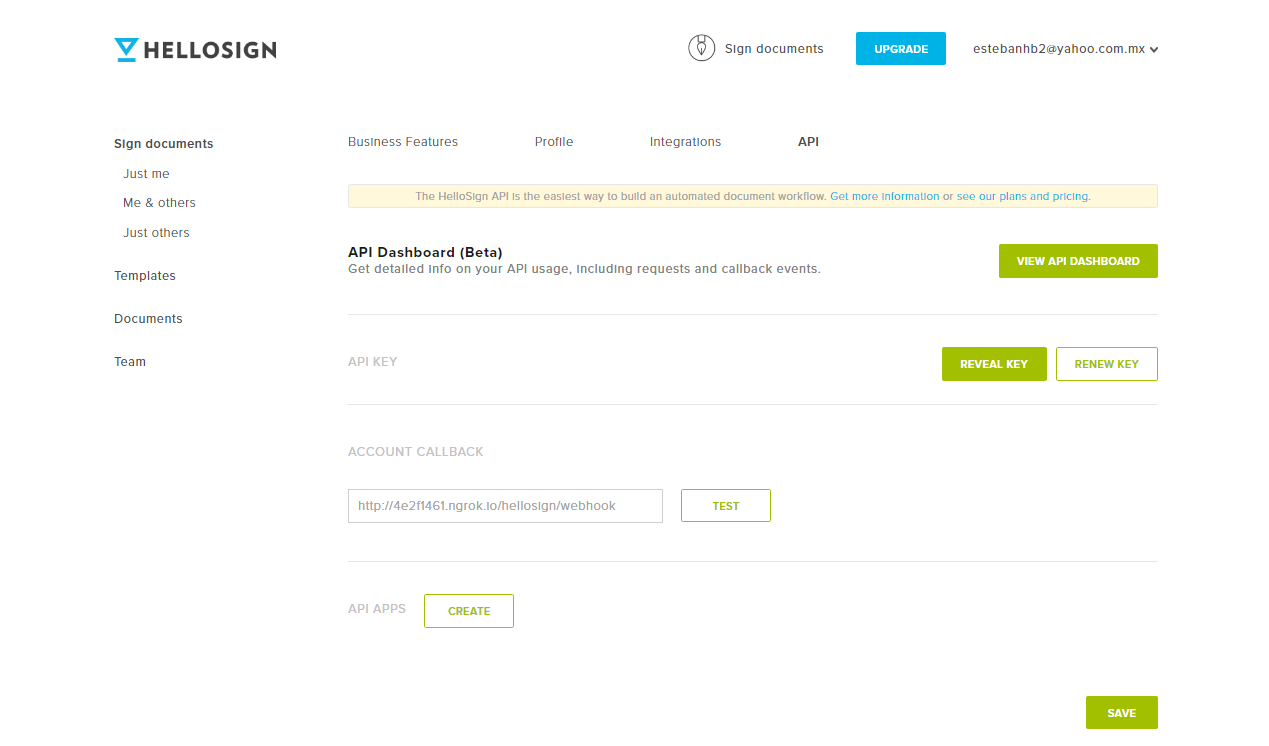
Task: Open Sign documents in the header
Action: (x=774, y=48)
